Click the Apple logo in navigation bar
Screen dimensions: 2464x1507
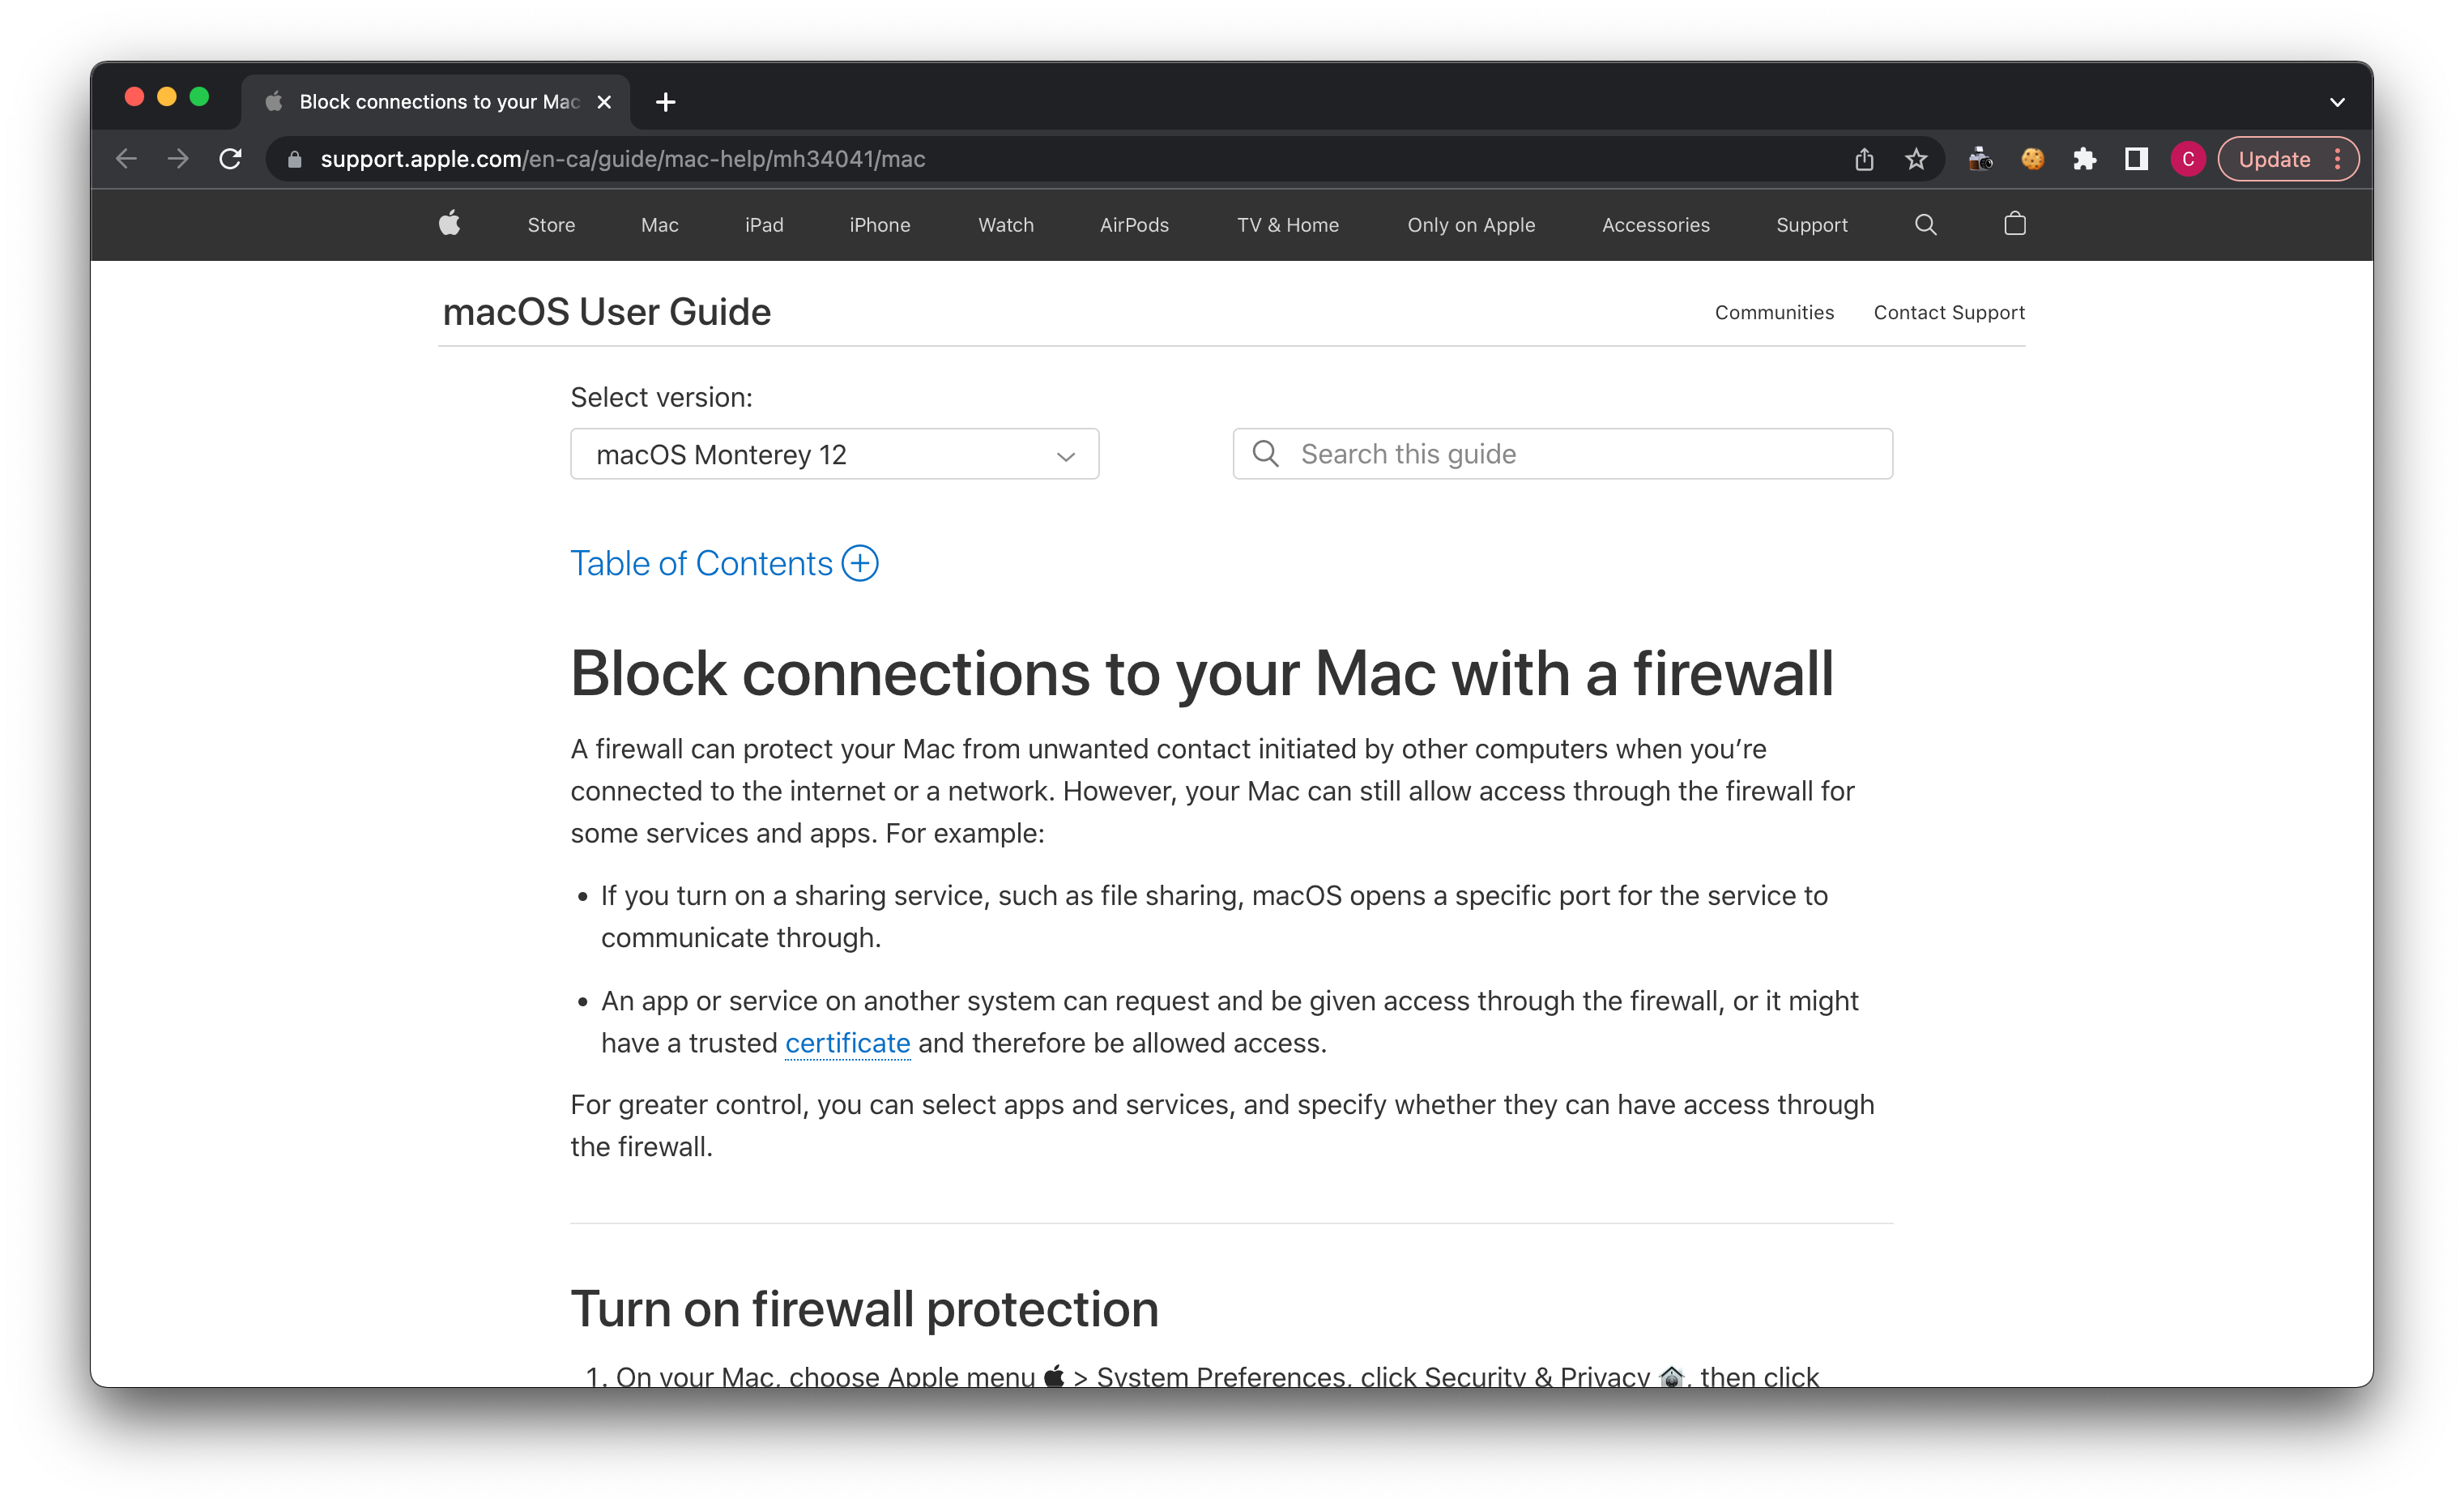coord(449,224)
